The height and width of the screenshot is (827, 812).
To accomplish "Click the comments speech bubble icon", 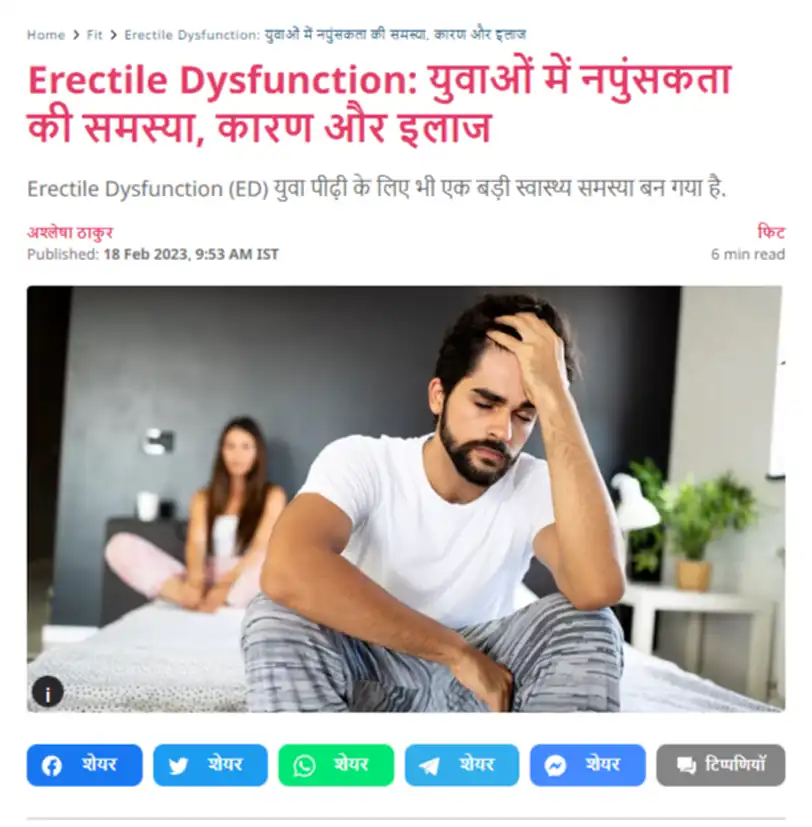I will click(x=686, y=765).
